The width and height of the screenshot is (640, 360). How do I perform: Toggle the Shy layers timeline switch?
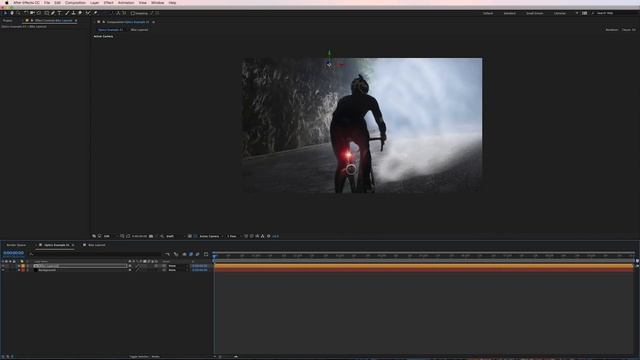click(x=184, y=254)
